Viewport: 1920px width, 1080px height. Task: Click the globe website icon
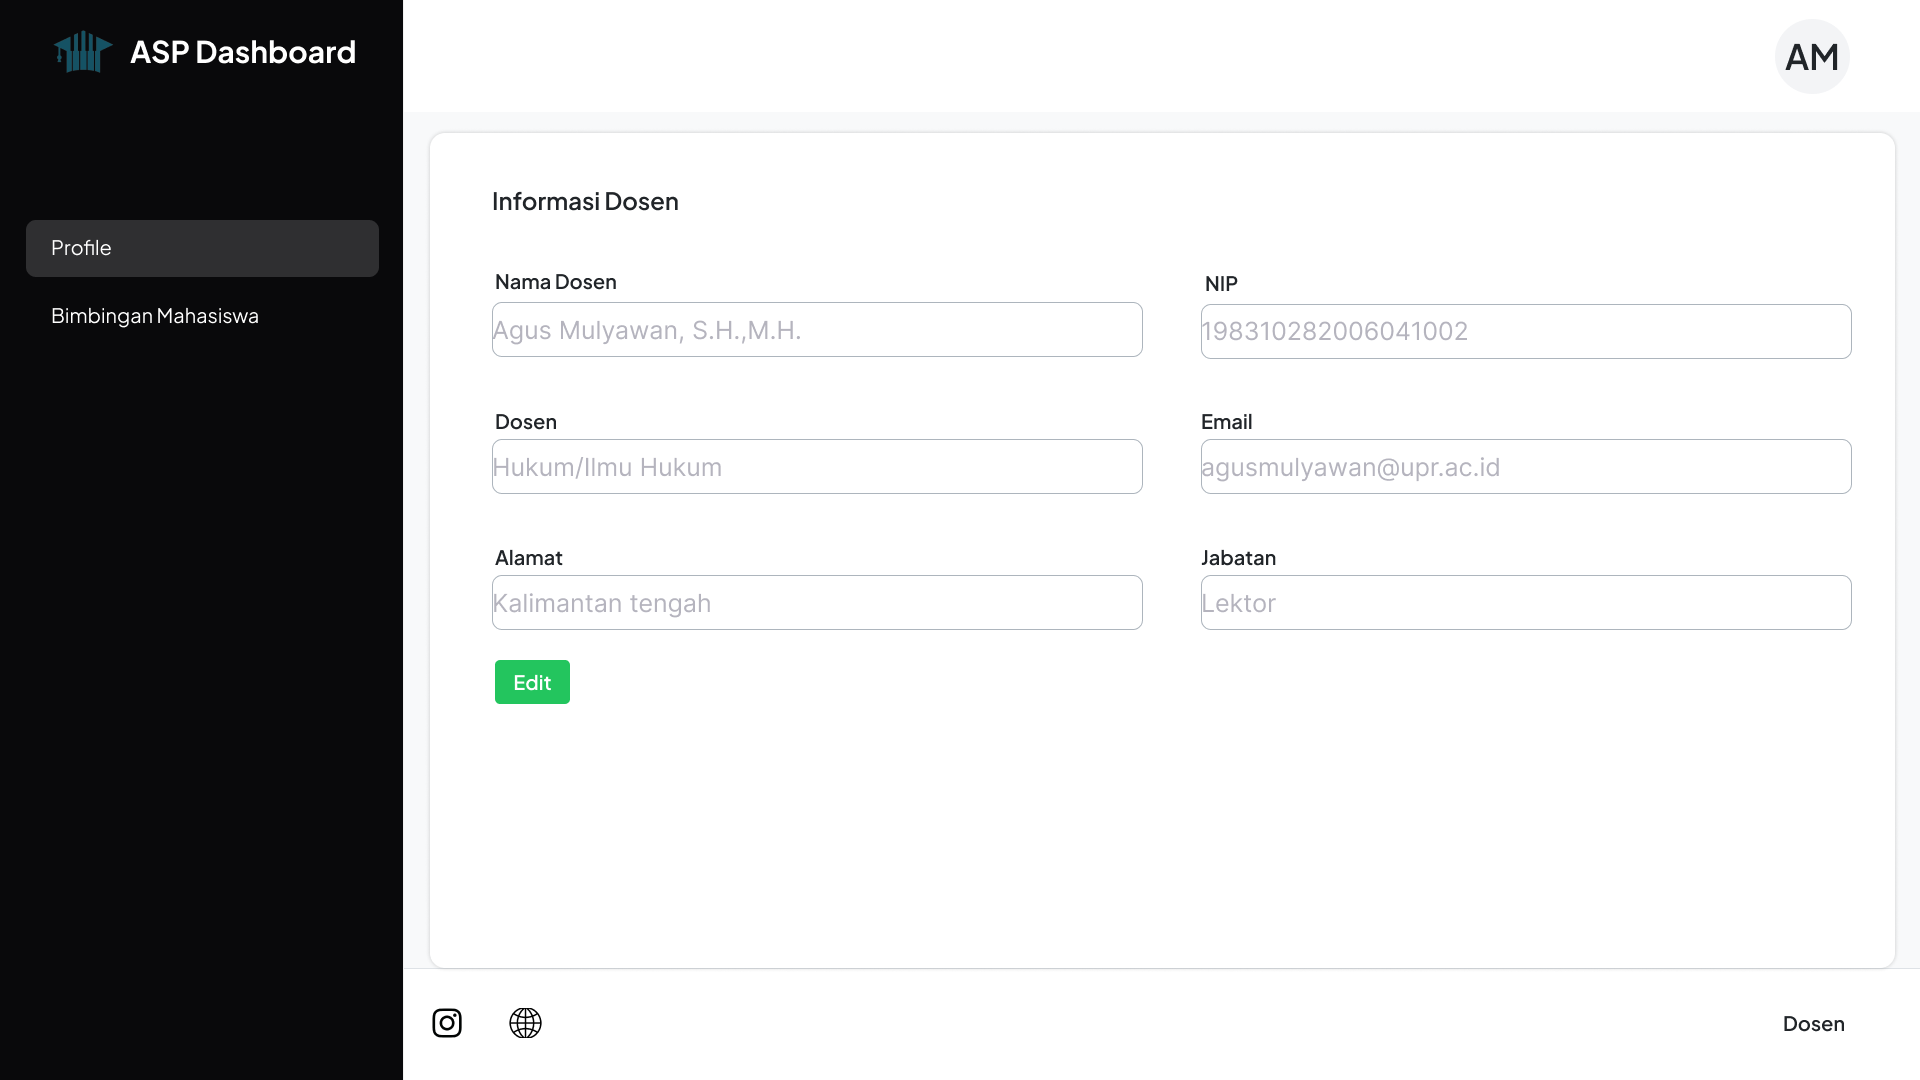coord(525,1023)
